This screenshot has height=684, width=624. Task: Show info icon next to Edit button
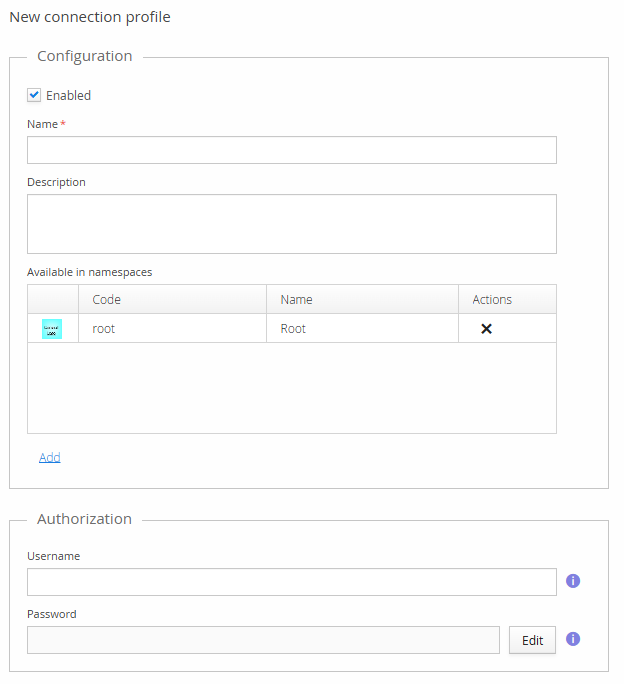(x=573, y=640)
